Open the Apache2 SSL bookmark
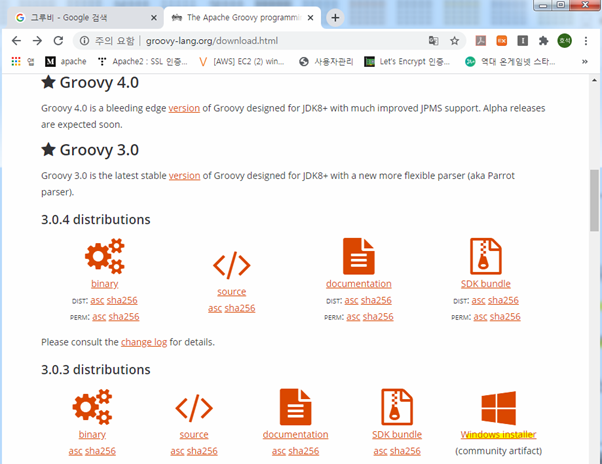 (x=142, y=61)
